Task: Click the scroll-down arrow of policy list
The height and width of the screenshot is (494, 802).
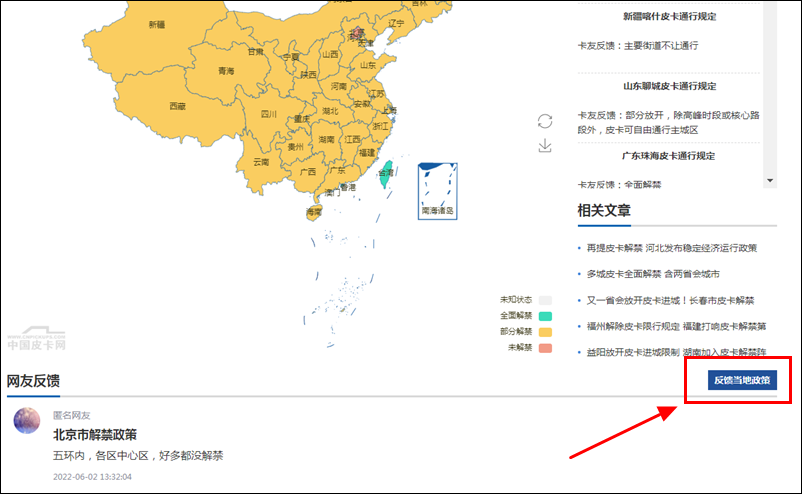Action: click(x=770, y=181)
